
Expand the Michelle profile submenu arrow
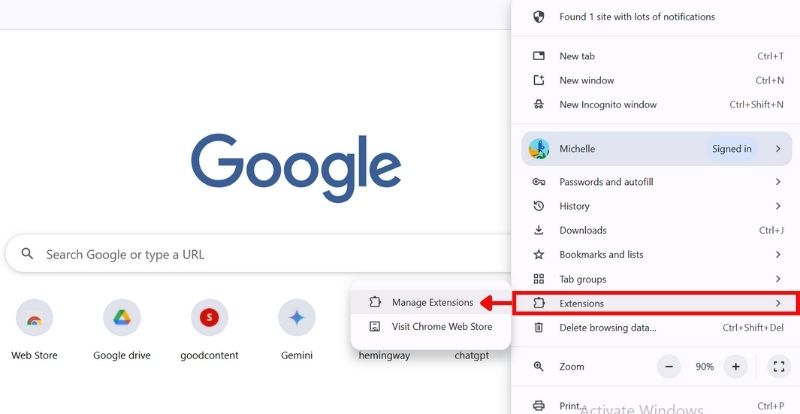[778, 149]
